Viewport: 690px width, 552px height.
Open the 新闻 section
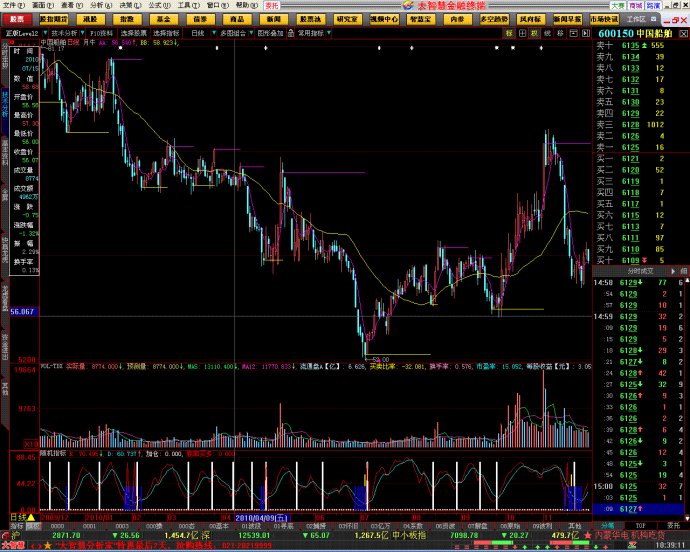pyautogui.click(x=274, y=19)
